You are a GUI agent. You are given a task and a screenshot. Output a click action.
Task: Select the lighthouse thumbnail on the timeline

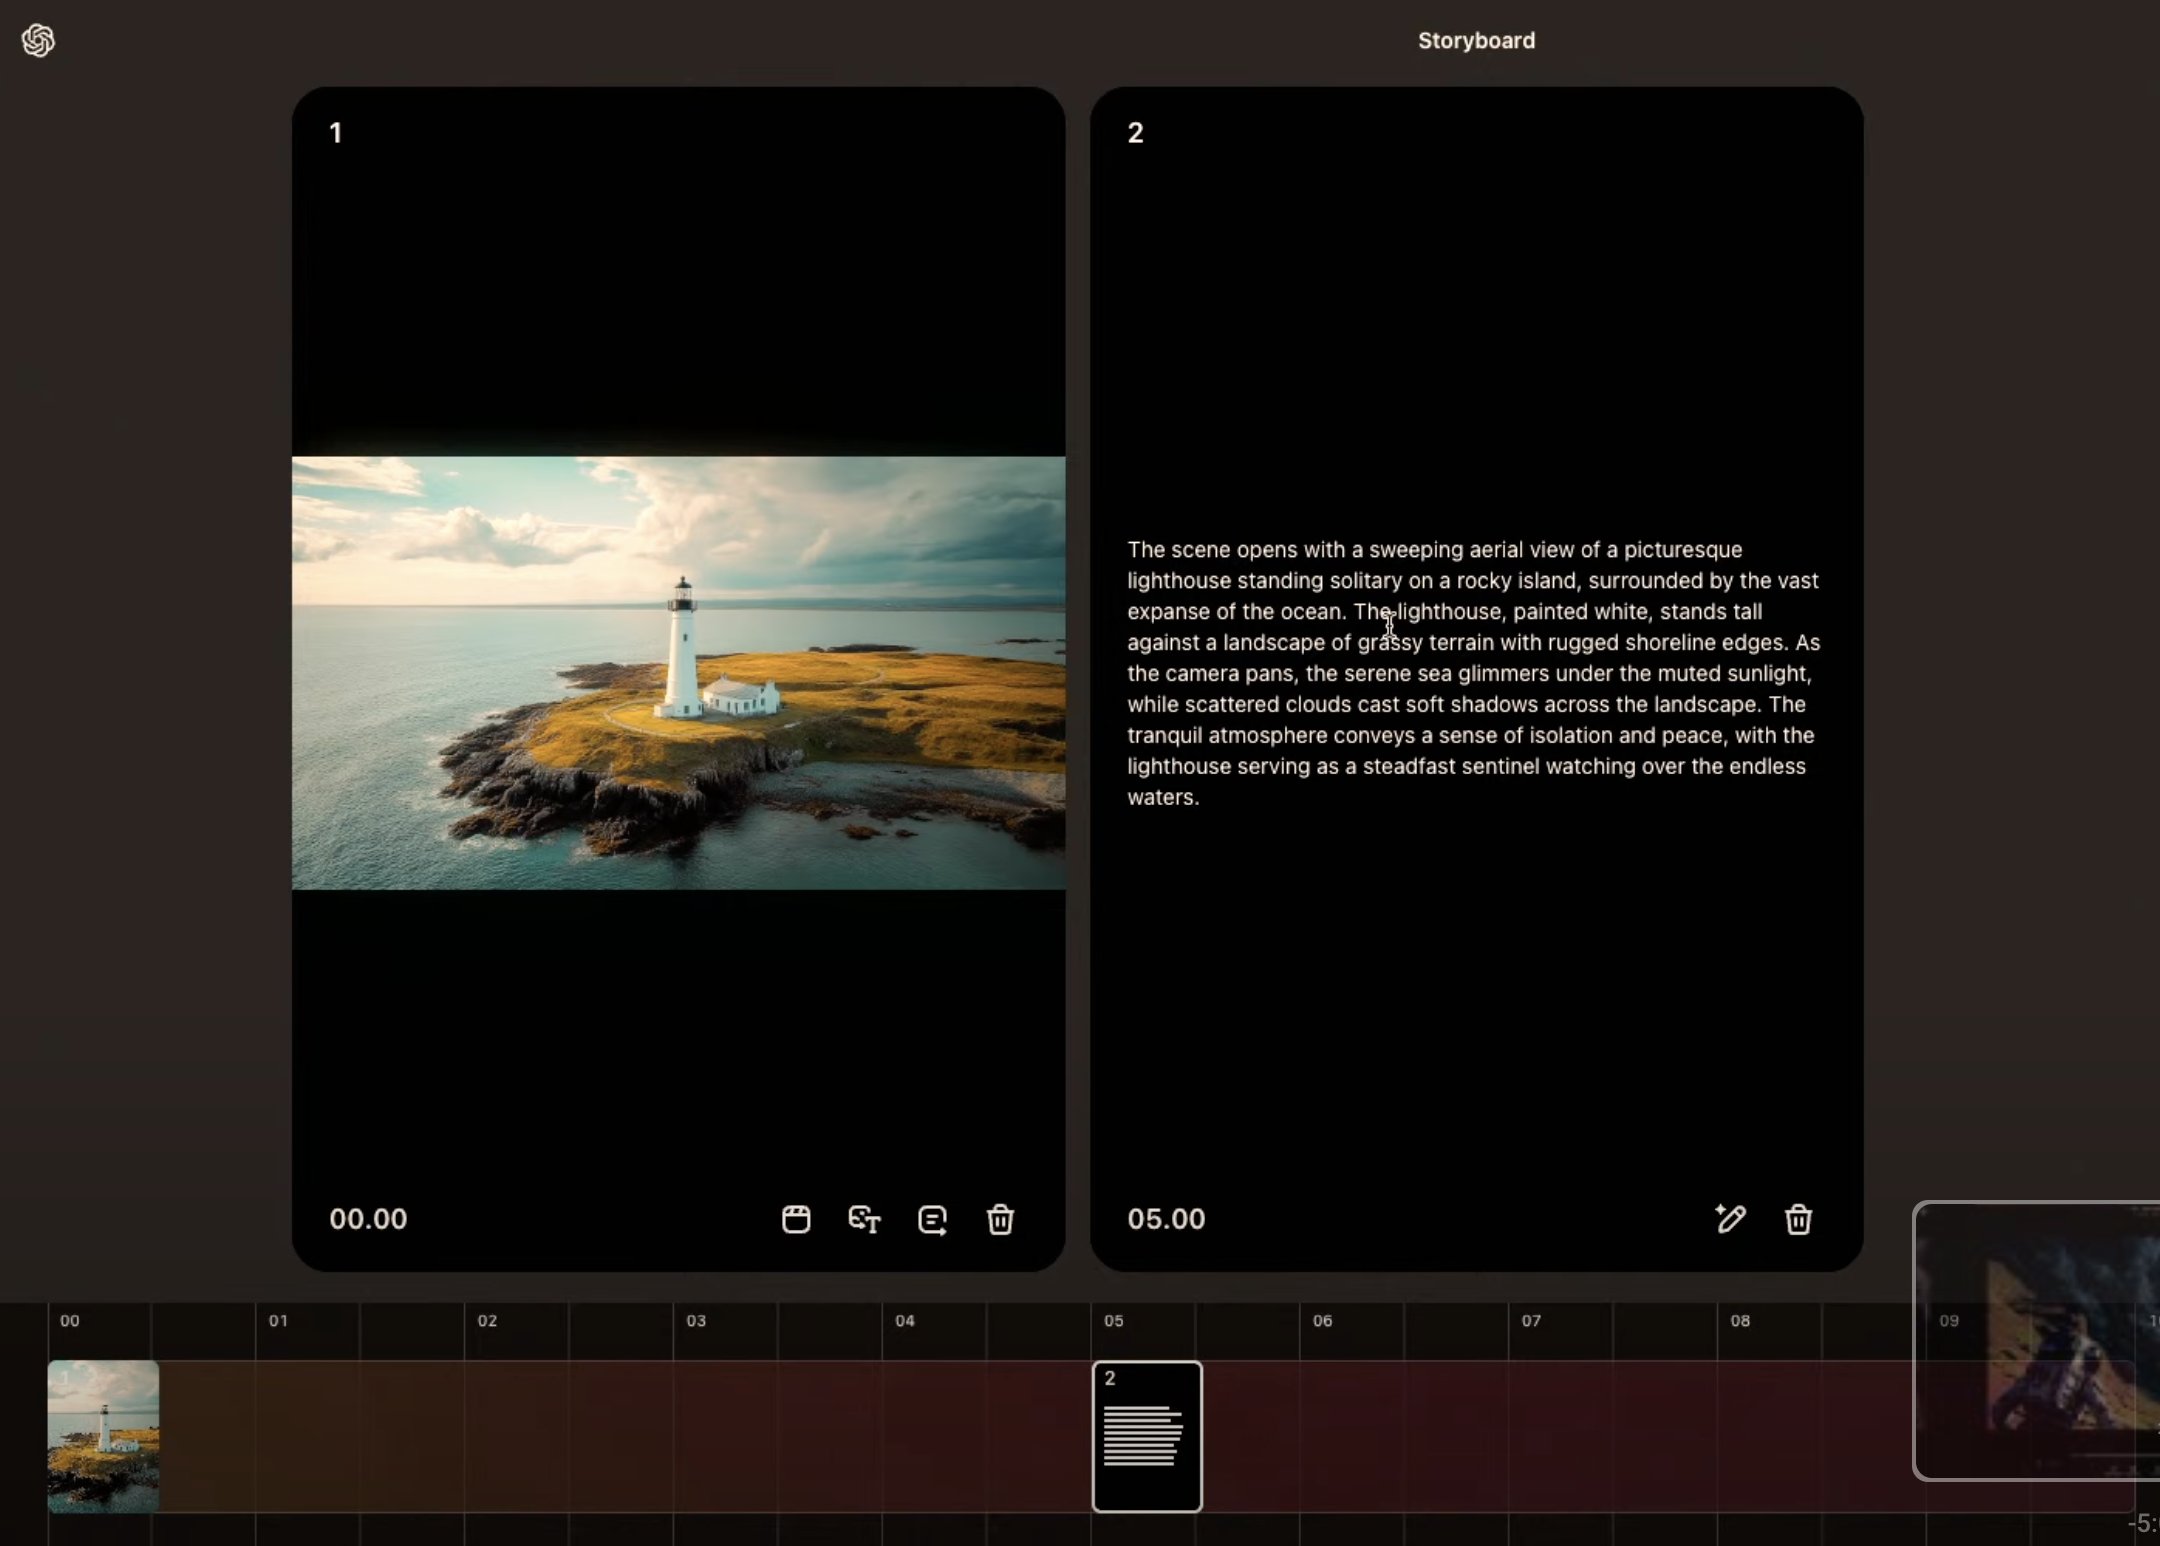(x=103, y=1435)
